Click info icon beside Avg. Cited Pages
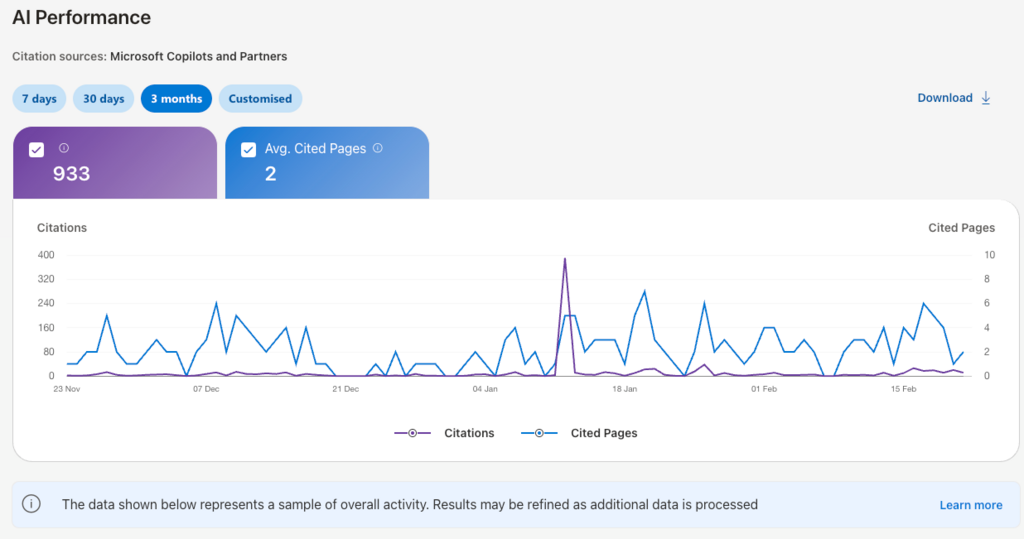The width and height of the screenshot is (1024, 539). pos(377,148)
